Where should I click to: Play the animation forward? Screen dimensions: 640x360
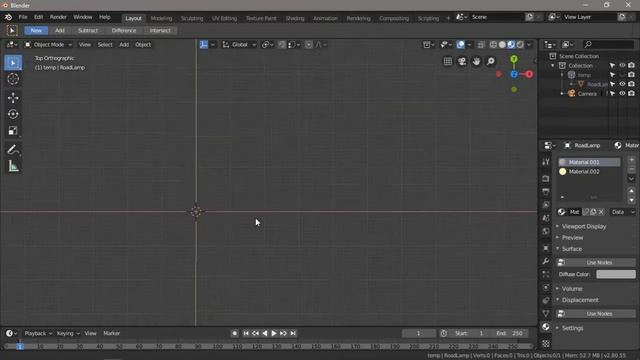[x=274, y=333]
